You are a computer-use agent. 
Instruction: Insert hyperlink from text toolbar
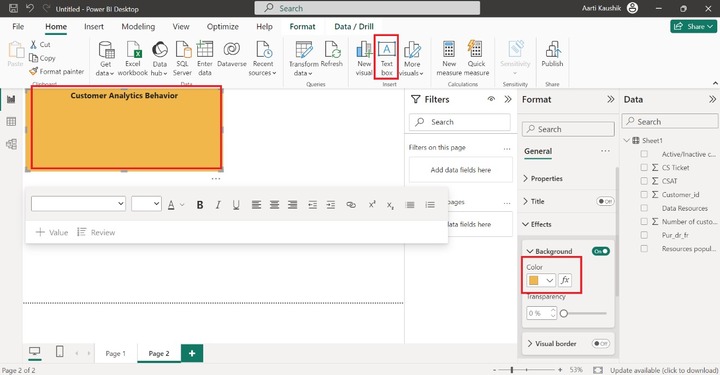coord(351,205)
